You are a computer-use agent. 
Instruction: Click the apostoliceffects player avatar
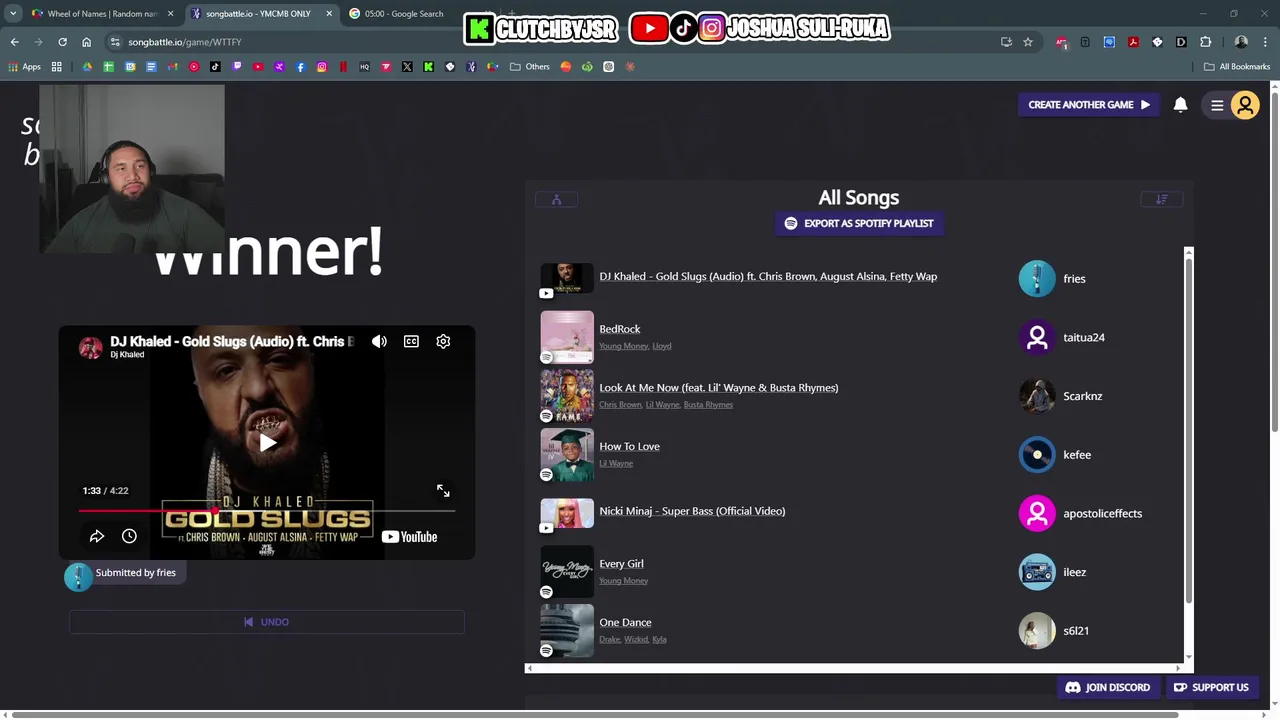(x=1037, y=514)
